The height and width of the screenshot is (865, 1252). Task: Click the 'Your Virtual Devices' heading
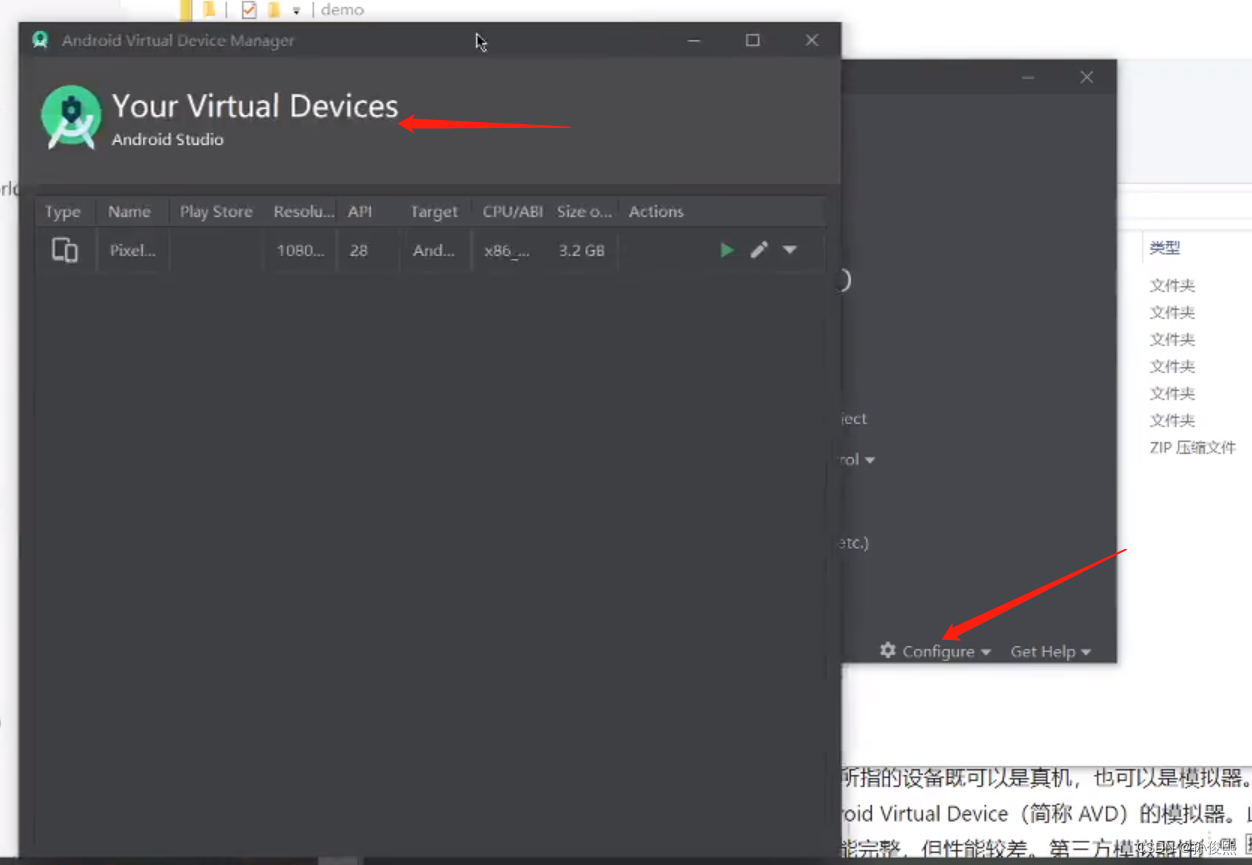255,106
